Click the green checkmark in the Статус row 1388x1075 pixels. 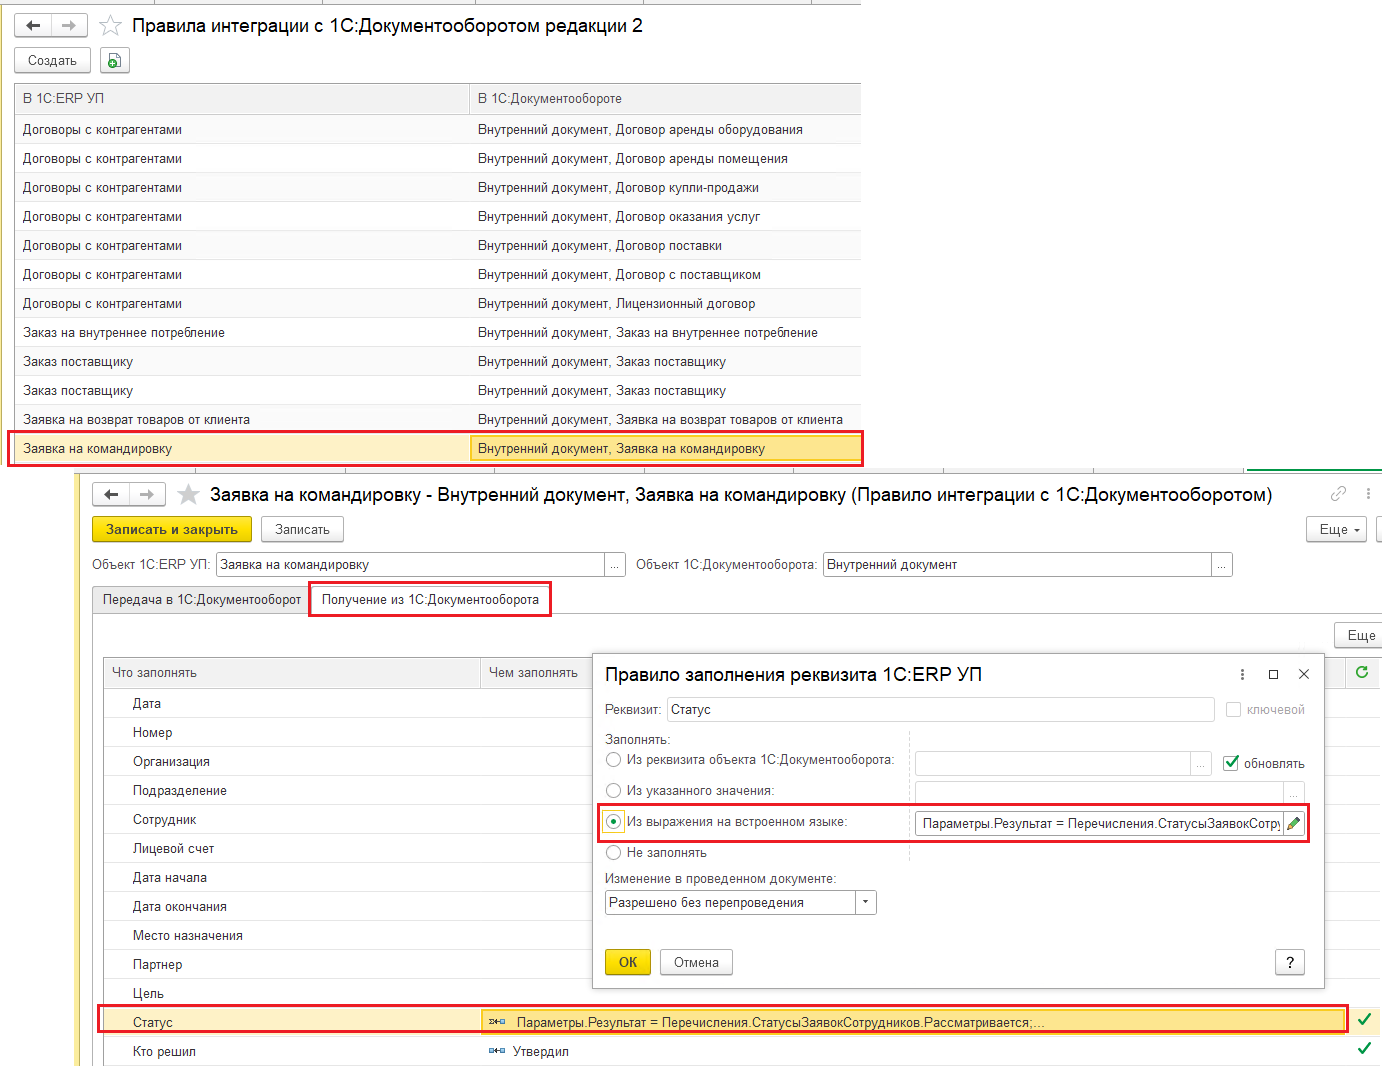tap(1364, 1020)
